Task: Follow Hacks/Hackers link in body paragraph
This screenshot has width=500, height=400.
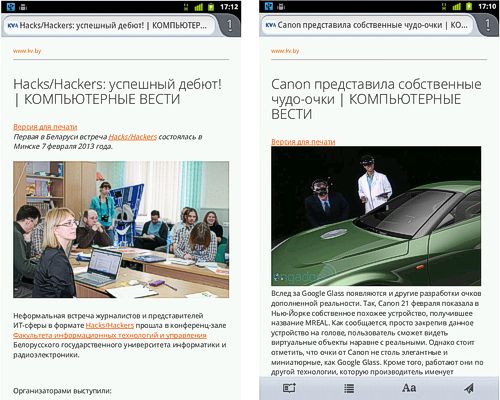Action: (x=110, y=325)
